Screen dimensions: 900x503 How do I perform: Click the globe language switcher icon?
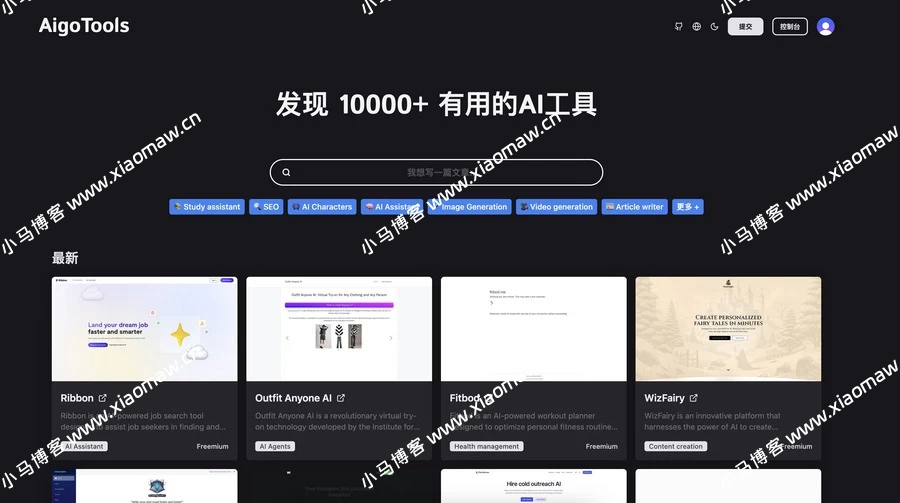coord(697,27)
